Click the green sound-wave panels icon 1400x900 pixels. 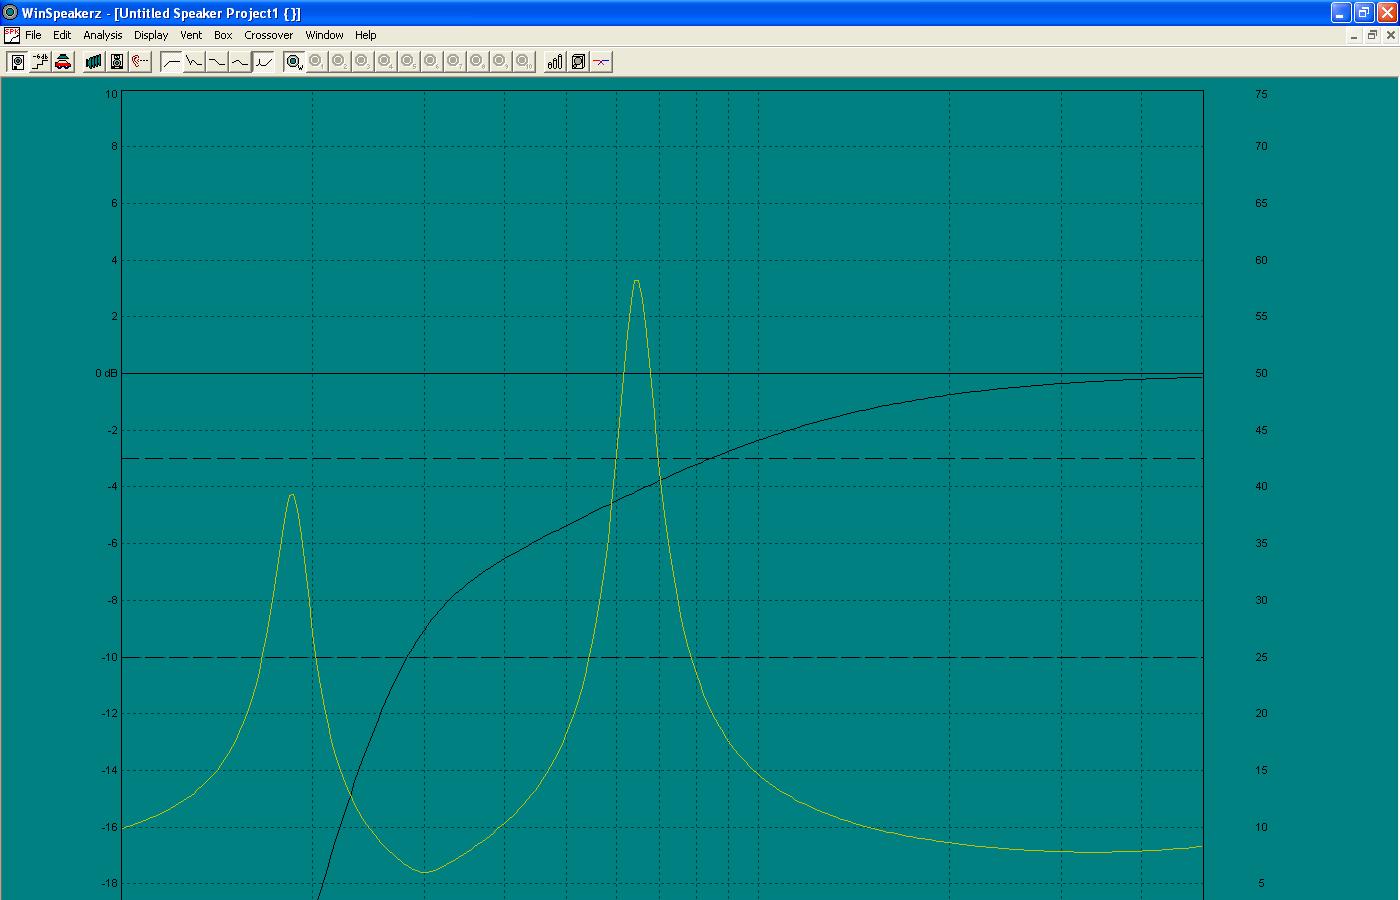tap(94, 62)
